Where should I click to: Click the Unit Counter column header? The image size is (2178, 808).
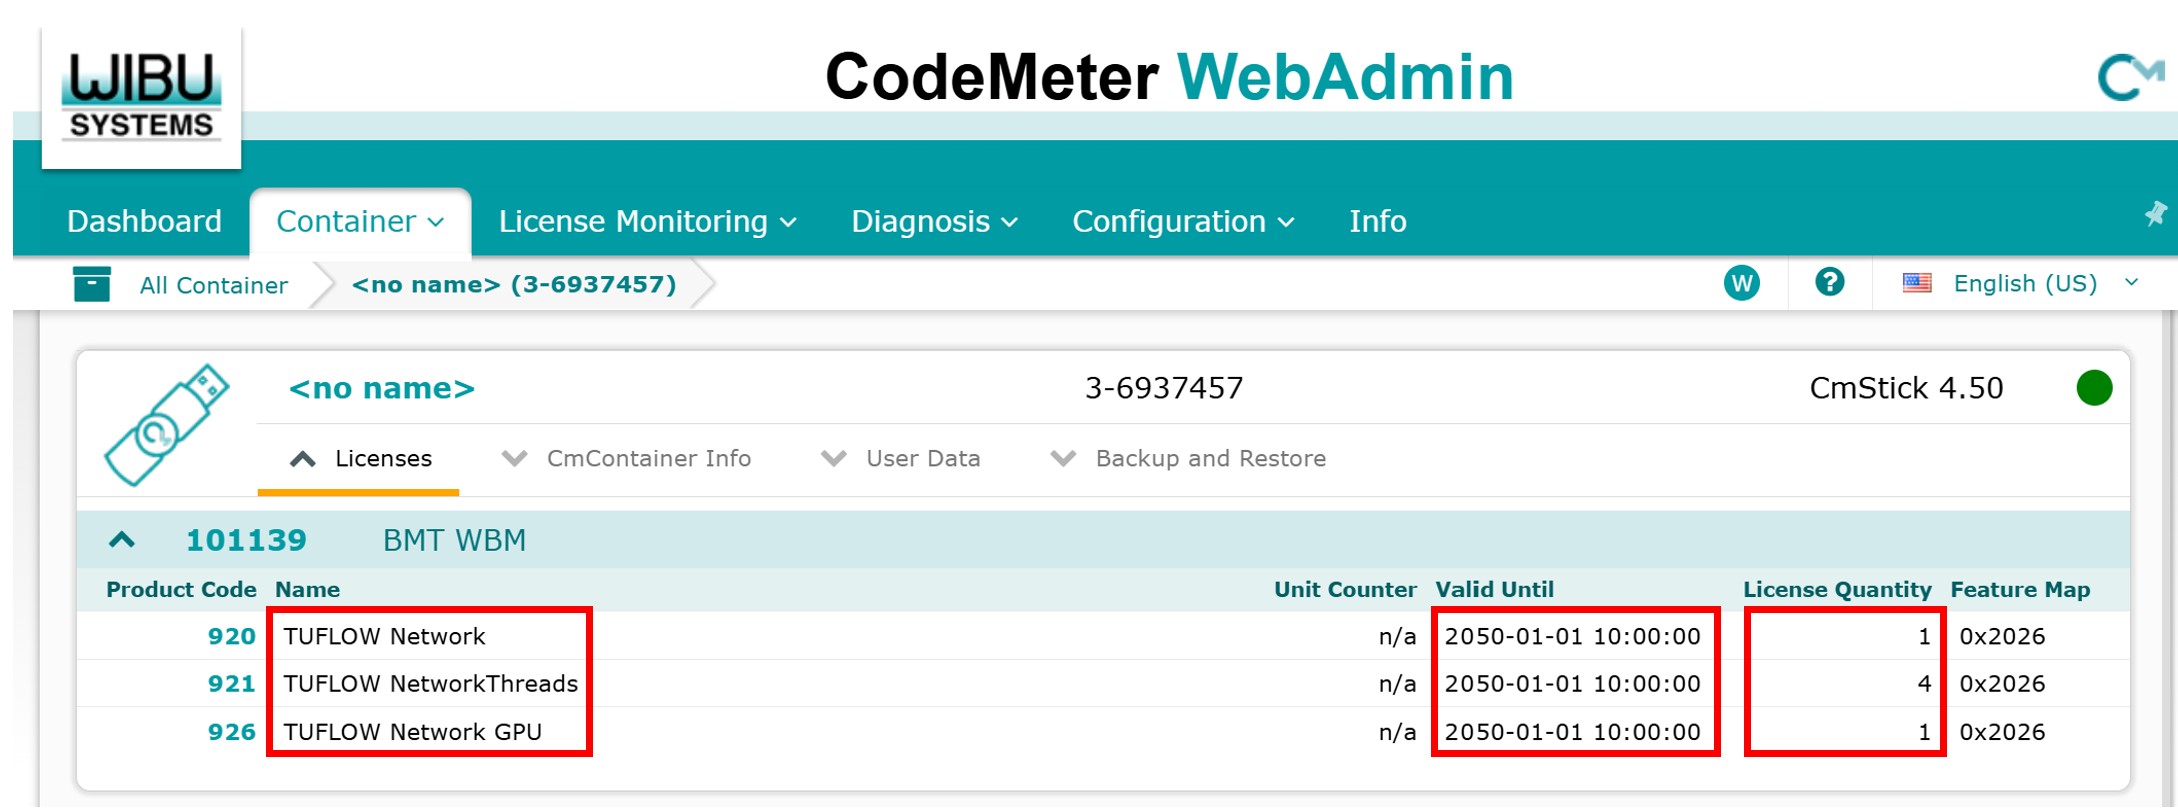tap(1345, 590)
